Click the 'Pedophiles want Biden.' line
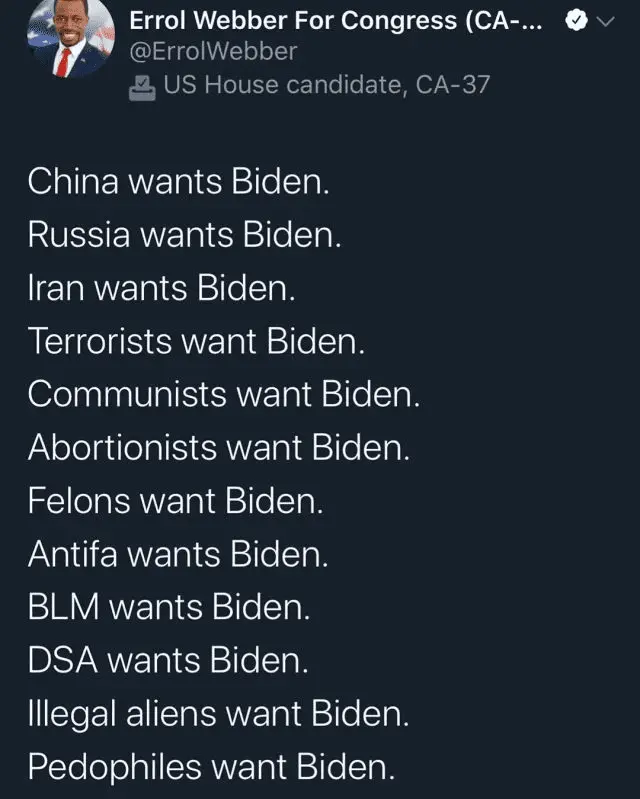 pos(211,767)
